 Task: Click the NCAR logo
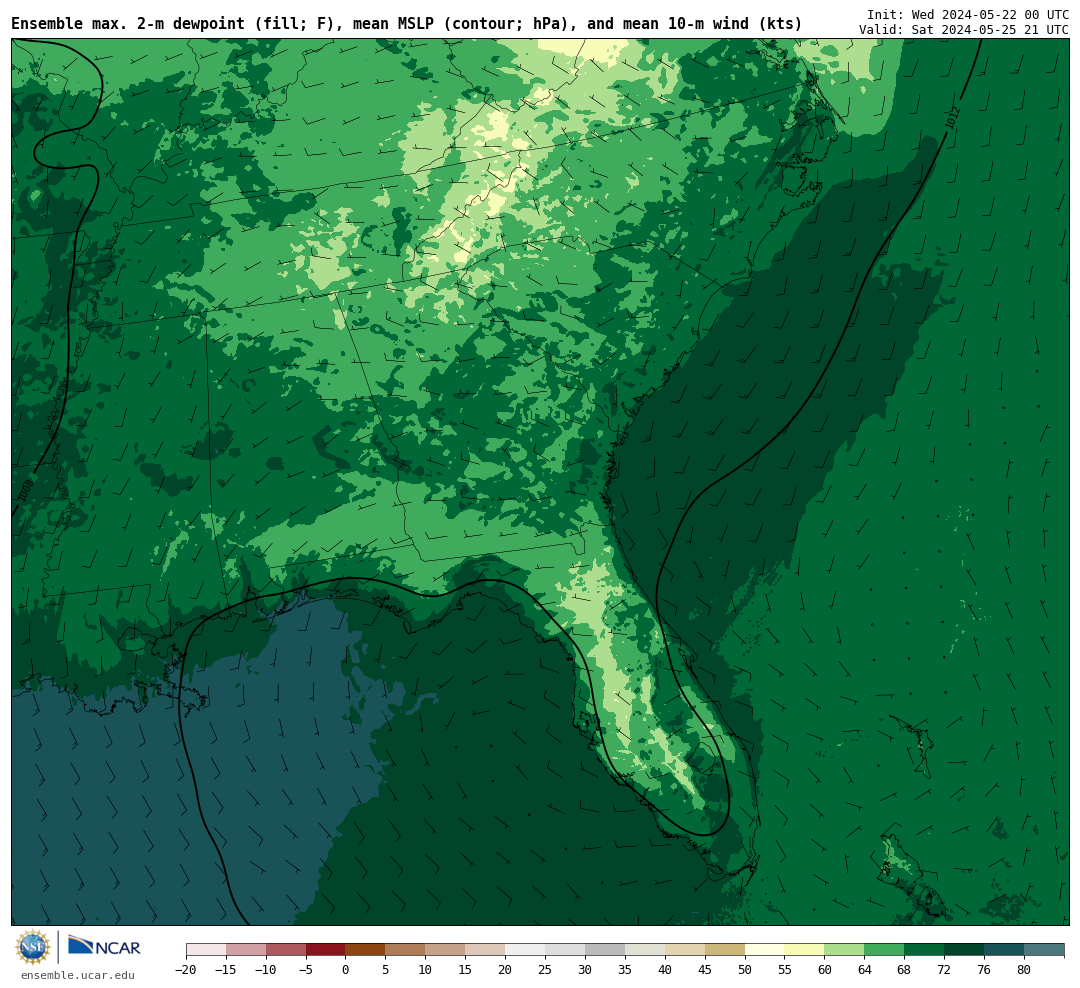(x=105, y=947)
